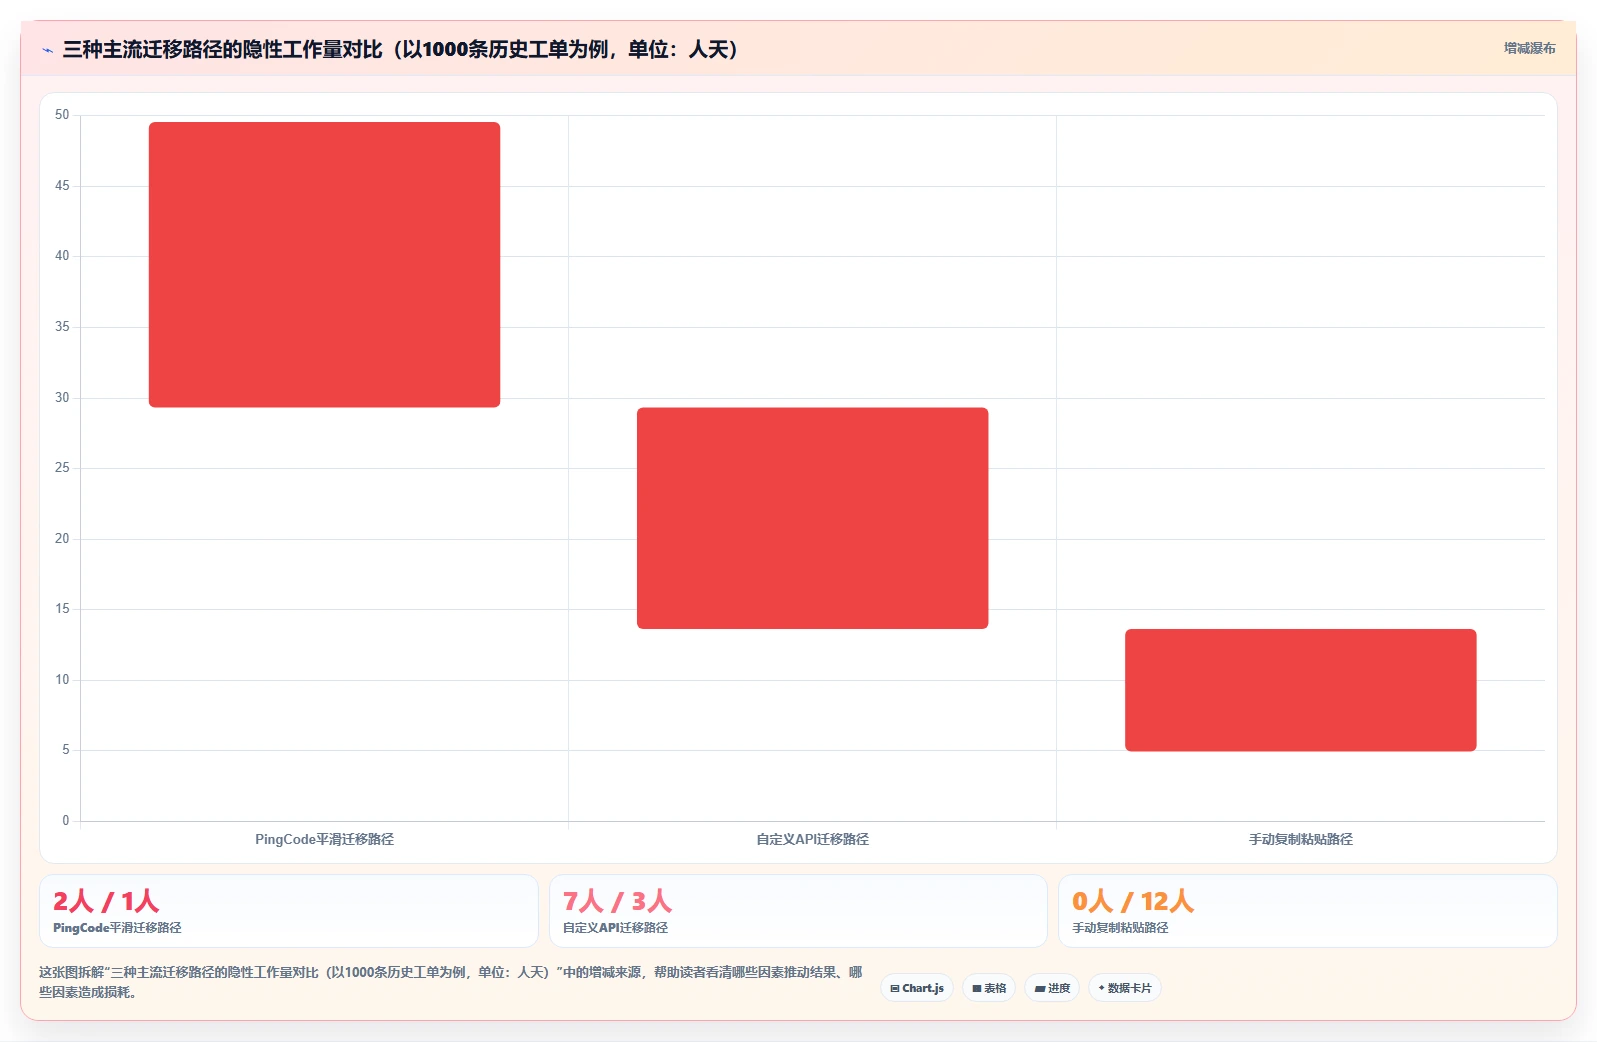Click x-axis label 'PingCode平滑迁移路径'
Viewport: 1597px width, 1042px height.
324,839
